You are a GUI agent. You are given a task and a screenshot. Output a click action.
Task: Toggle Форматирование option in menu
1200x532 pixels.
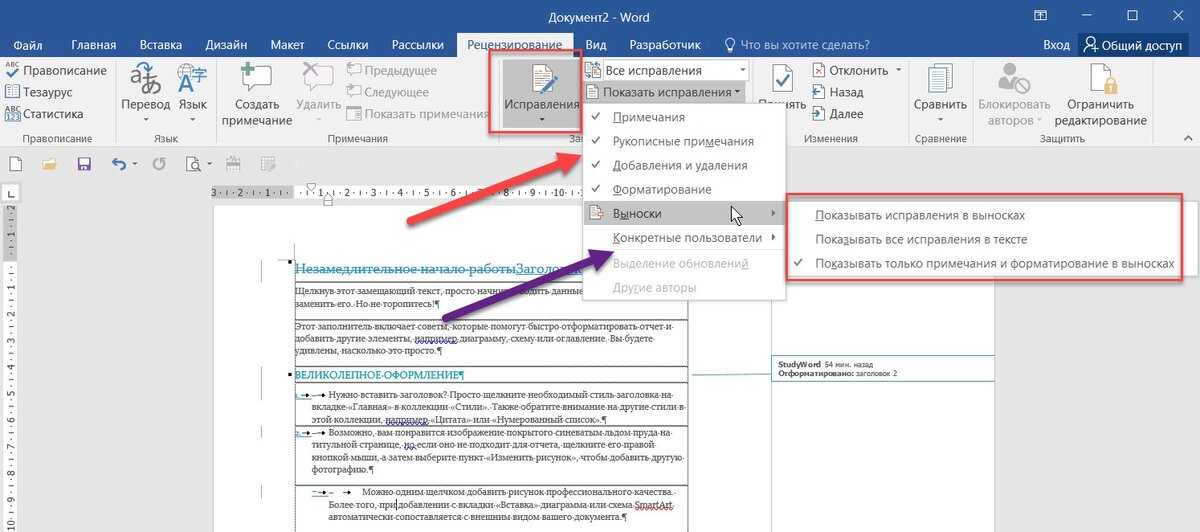click(684, 189)
